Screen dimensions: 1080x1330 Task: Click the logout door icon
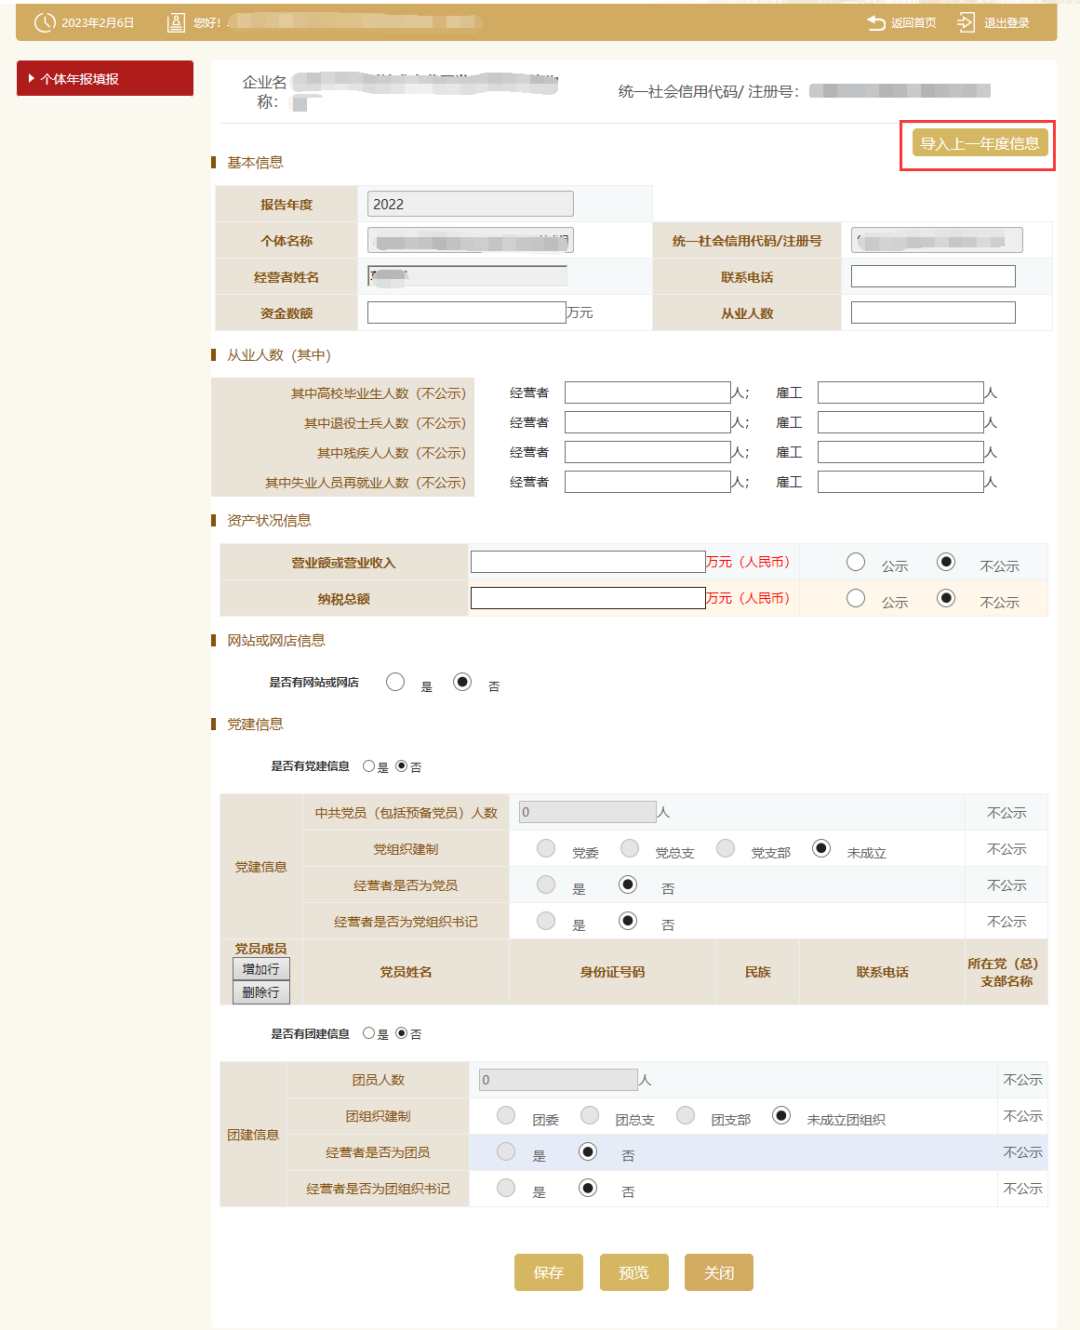[966, 23]
